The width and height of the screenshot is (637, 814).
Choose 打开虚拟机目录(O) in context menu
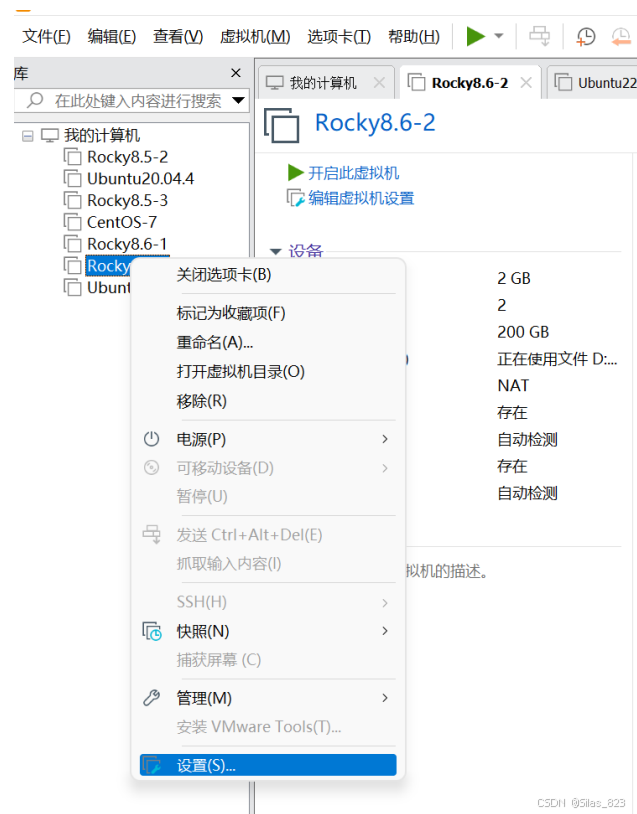pos(268,372)
